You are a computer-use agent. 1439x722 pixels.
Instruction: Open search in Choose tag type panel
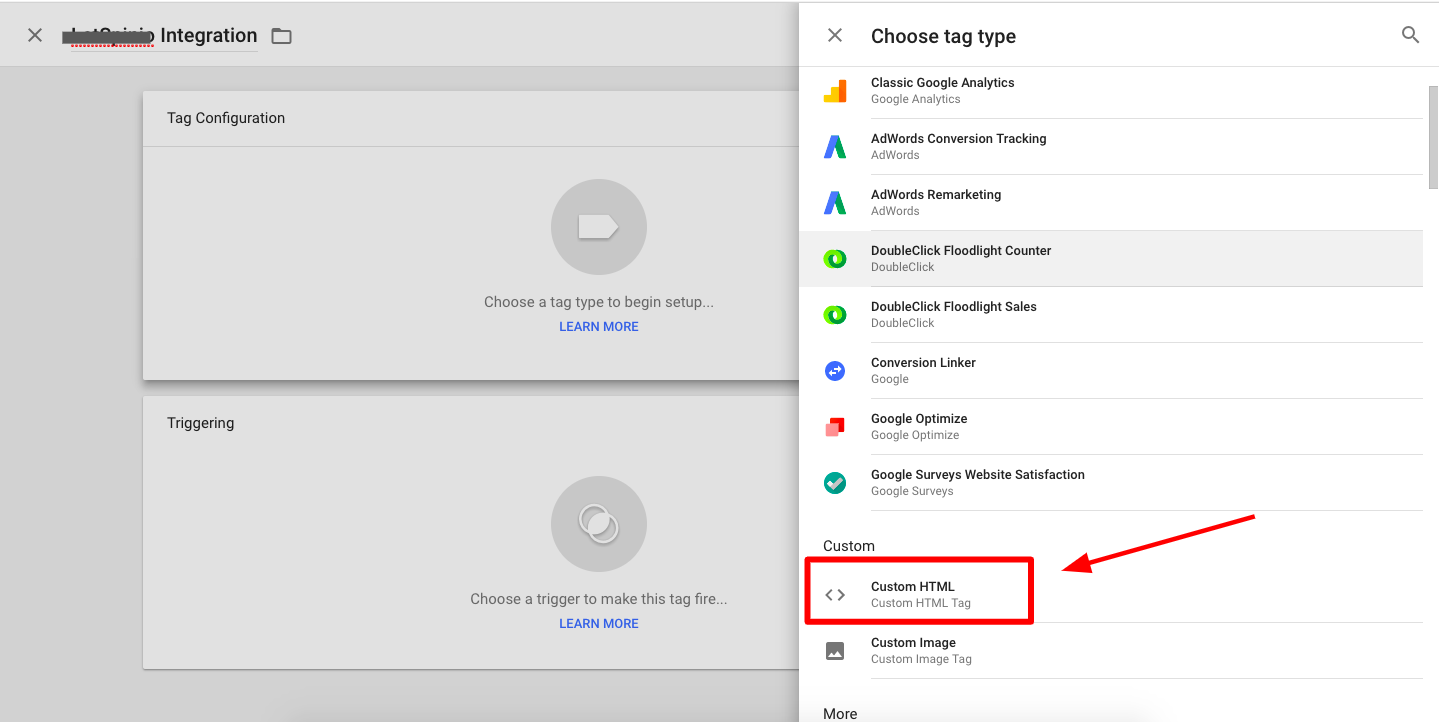pos(1411,35)
